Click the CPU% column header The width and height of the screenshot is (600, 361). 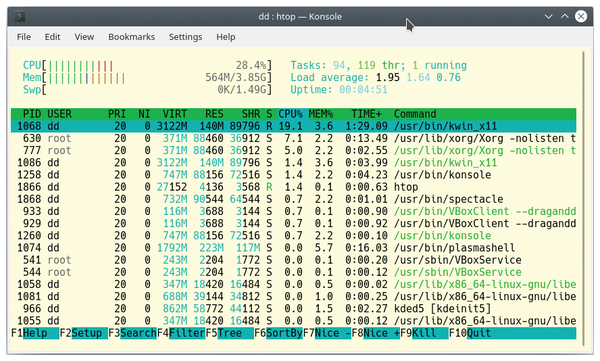pyautogui.click(x=290, y=114)
